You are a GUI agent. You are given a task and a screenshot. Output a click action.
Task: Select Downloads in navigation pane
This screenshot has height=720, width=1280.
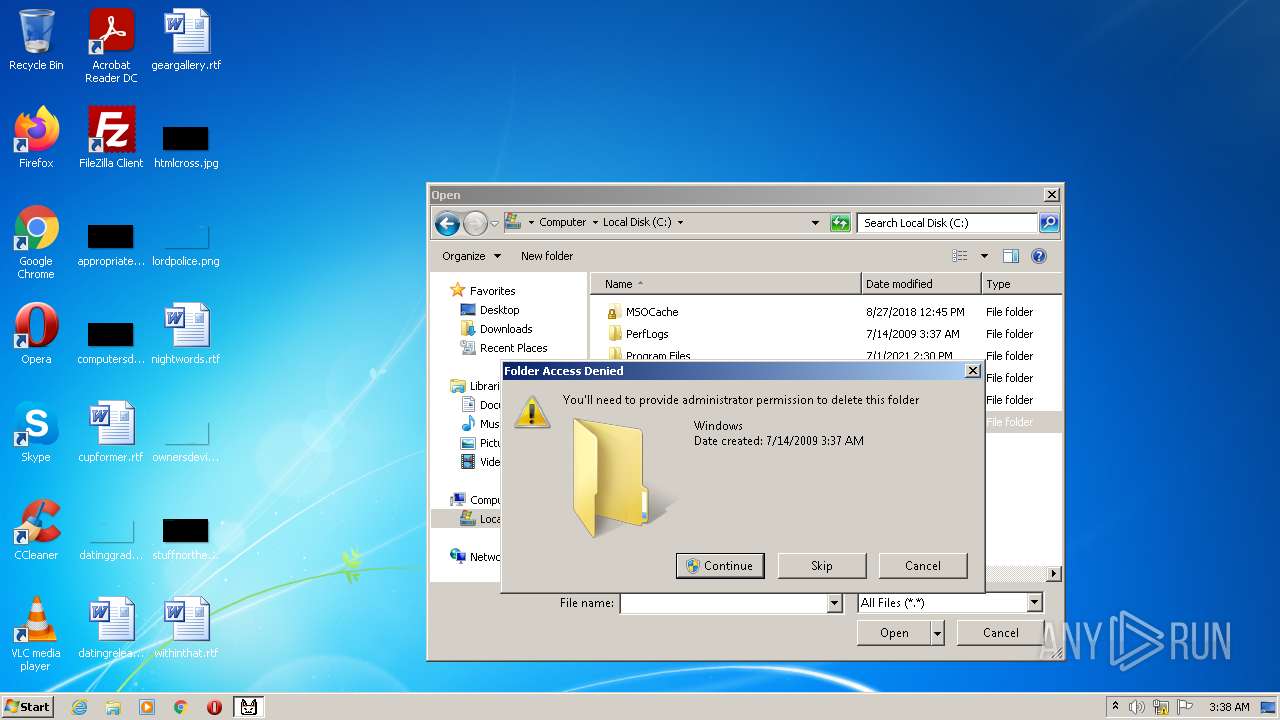pyautogui.click(x=496, y=329)
